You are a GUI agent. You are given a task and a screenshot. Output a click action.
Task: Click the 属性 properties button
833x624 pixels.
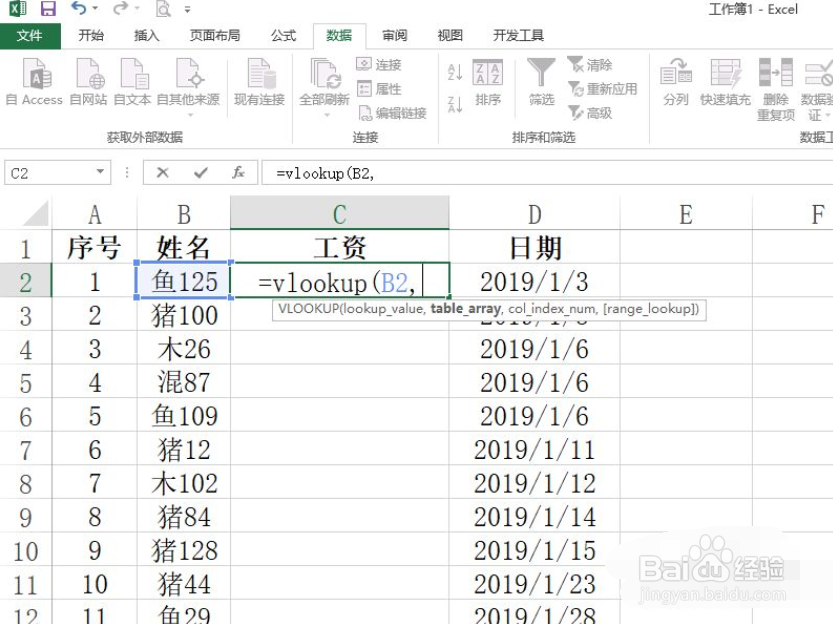(x=379, y=89)
